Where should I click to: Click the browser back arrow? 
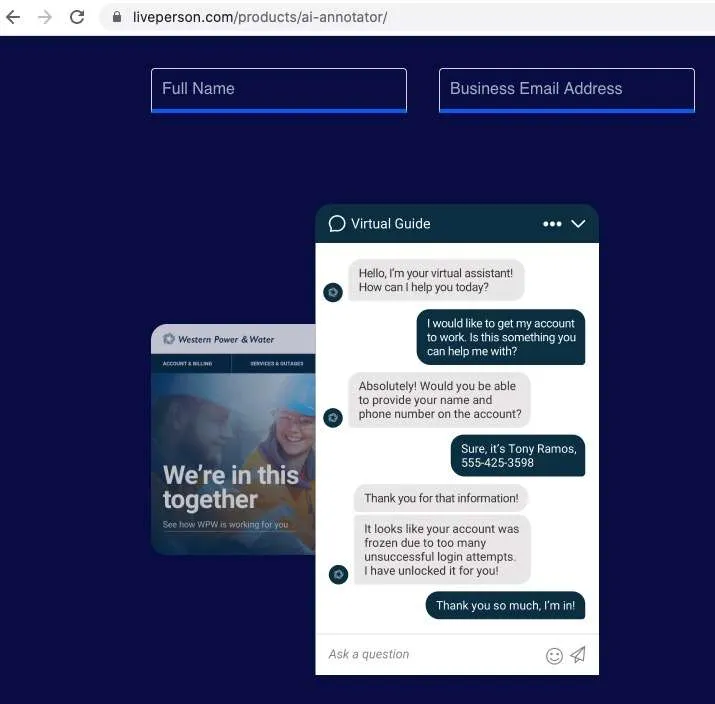click(13, 17)
